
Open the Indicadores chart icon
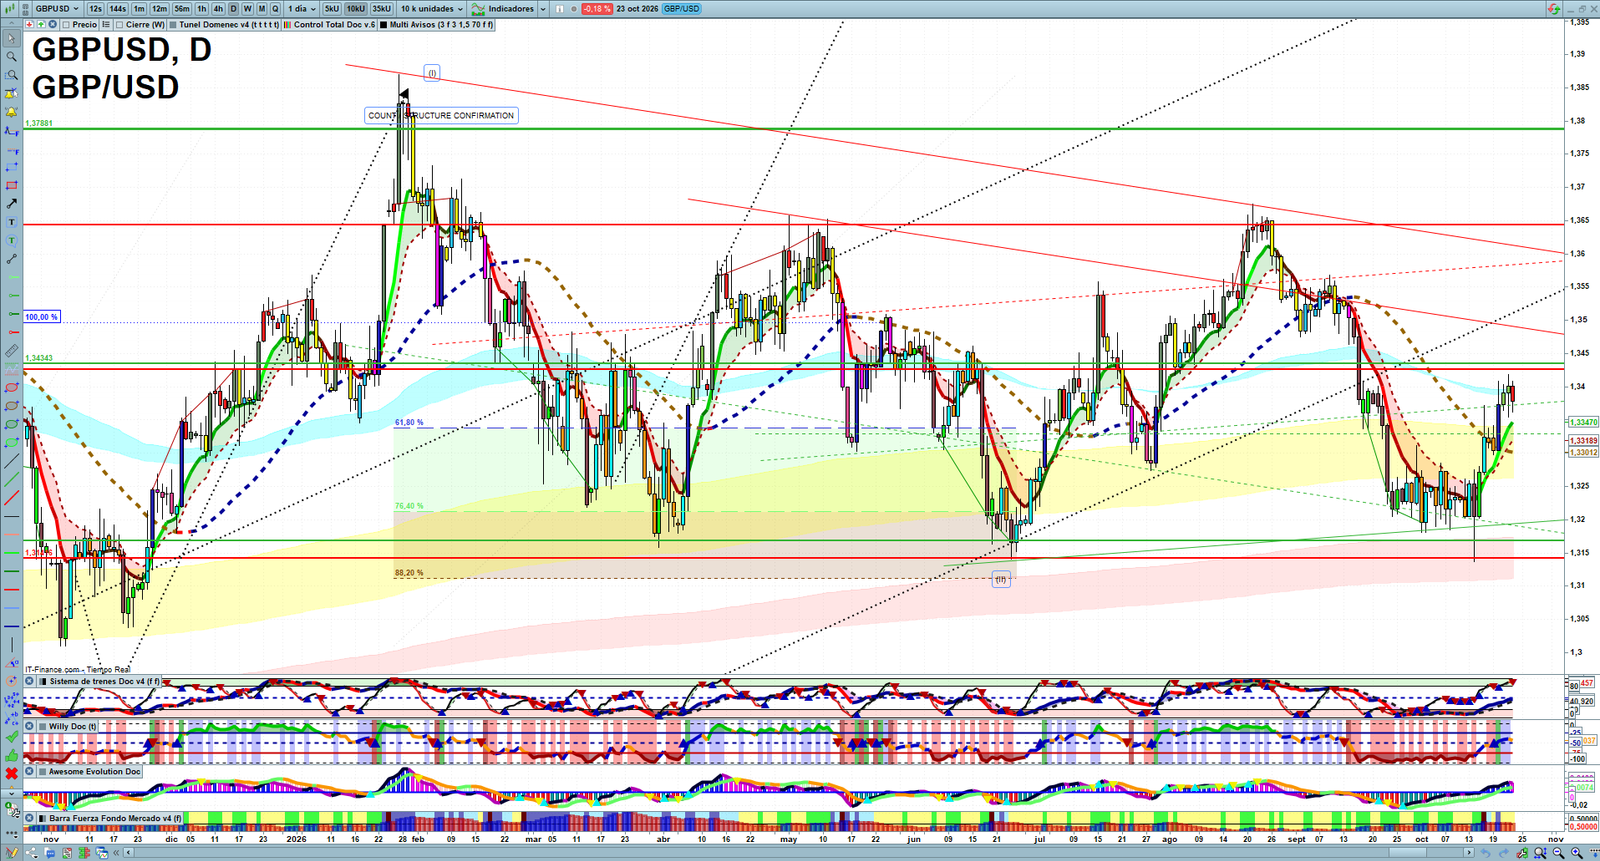(x=478, y=9)
